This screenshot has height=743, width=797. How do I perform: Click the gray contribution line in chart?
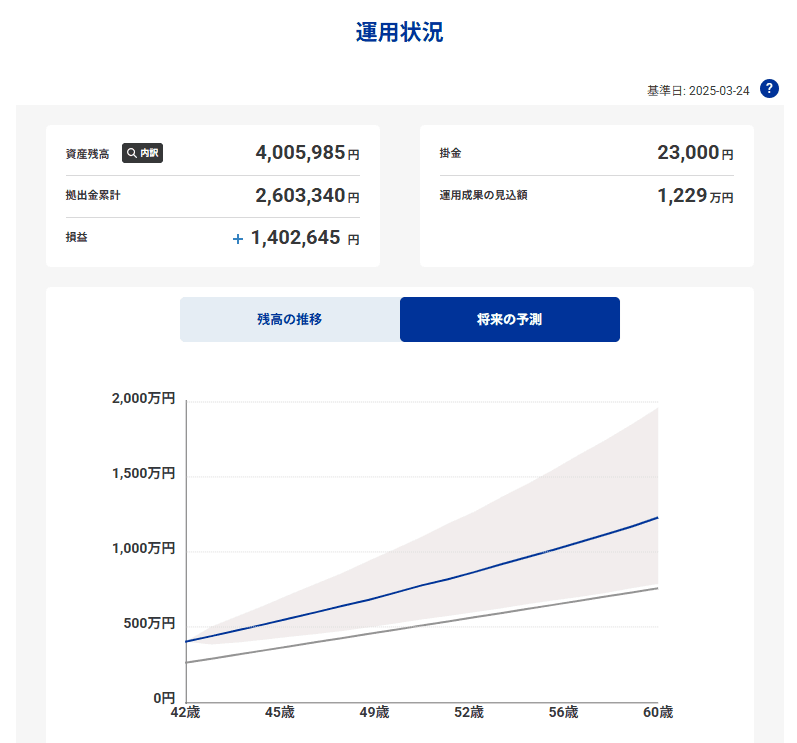[x=422, y=625]
